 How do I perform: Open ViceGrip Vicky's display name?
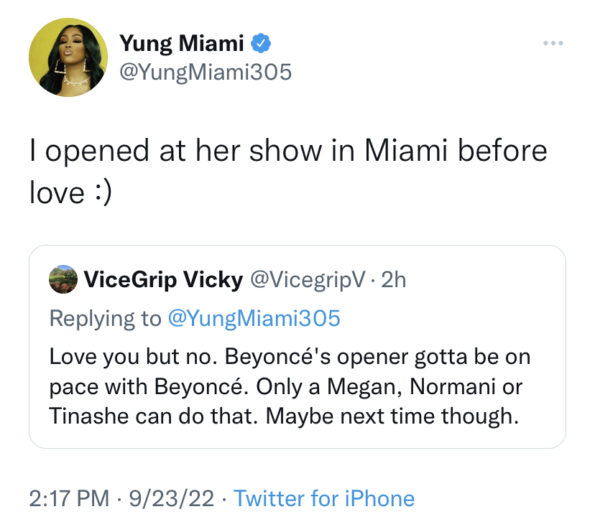pos(163,280)
